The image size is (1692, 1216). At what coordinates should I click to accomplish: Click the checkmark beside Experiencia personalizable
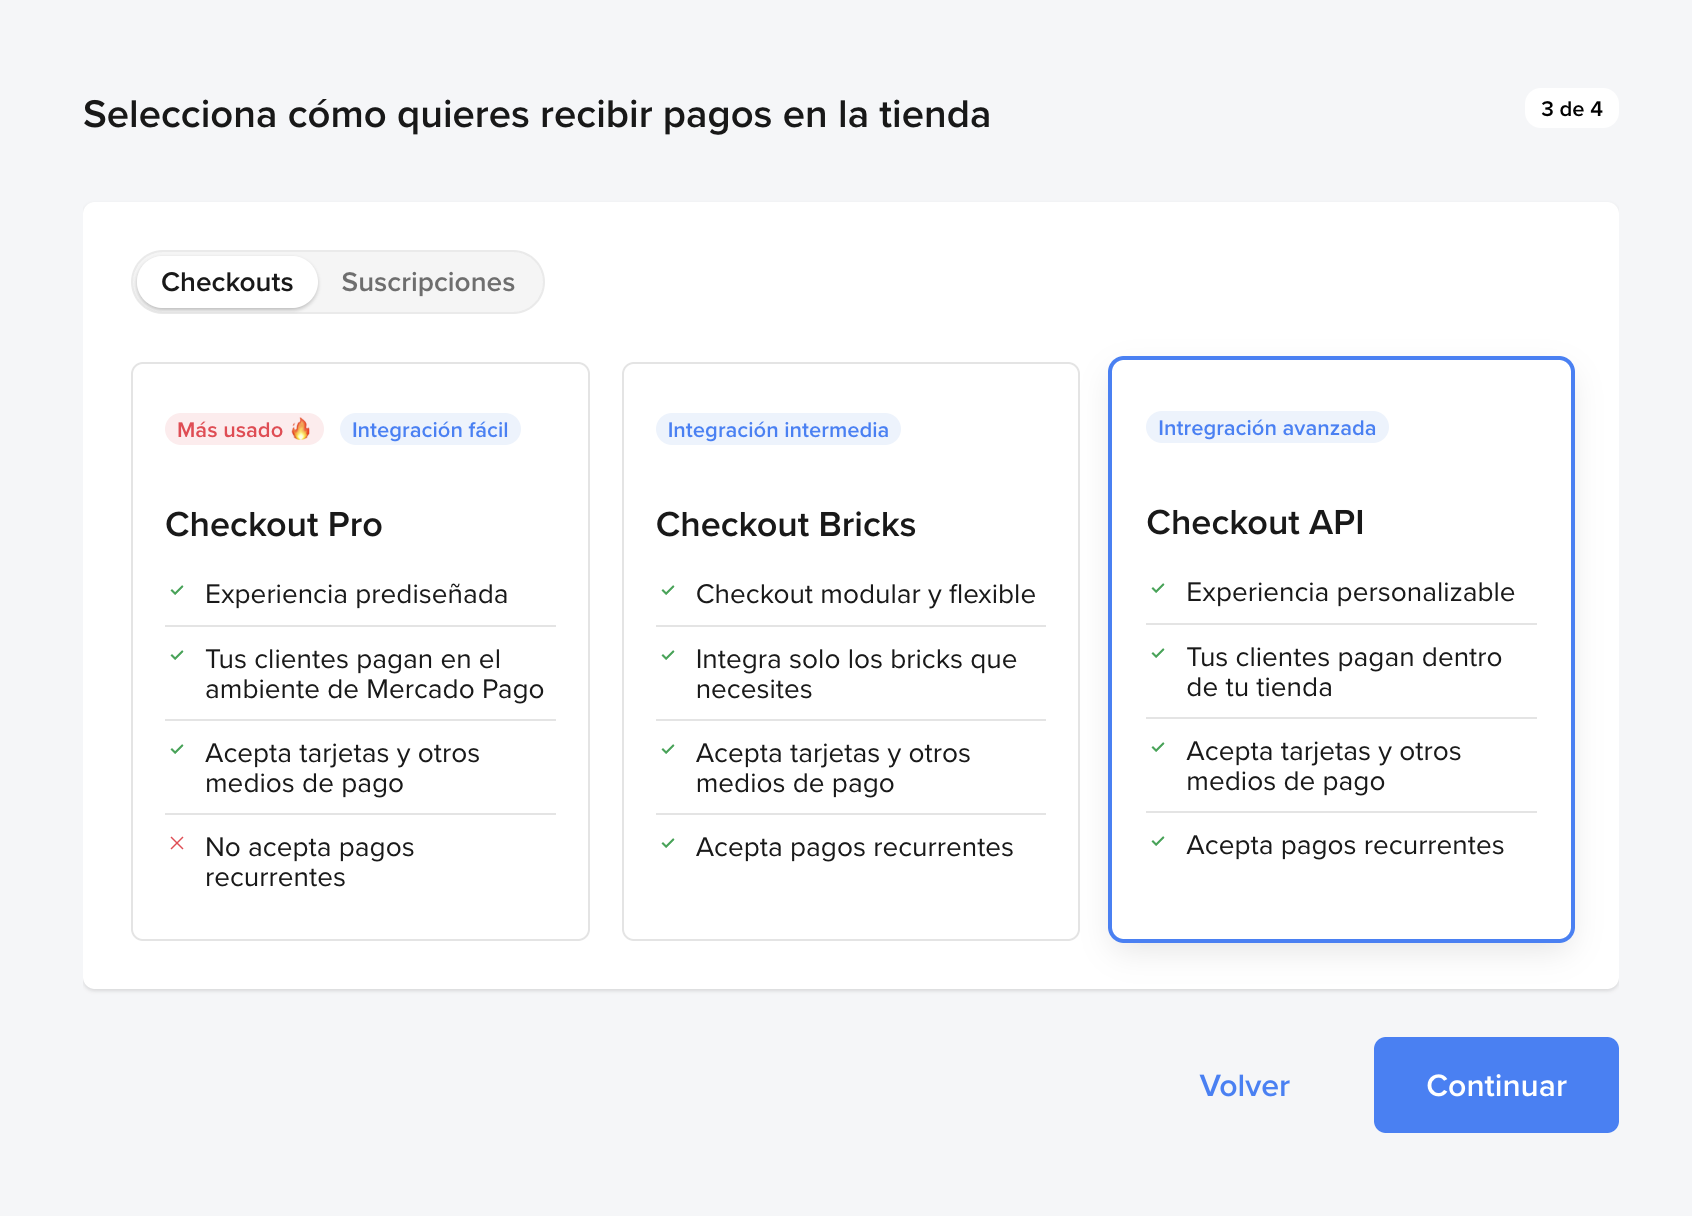tap(1160, 588)
